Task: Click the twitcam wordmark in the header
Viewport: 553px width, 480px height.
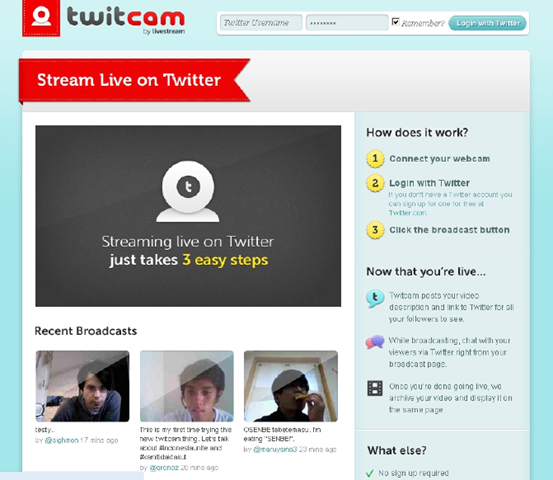Action: pyautogui.click(x=126, y=17)
